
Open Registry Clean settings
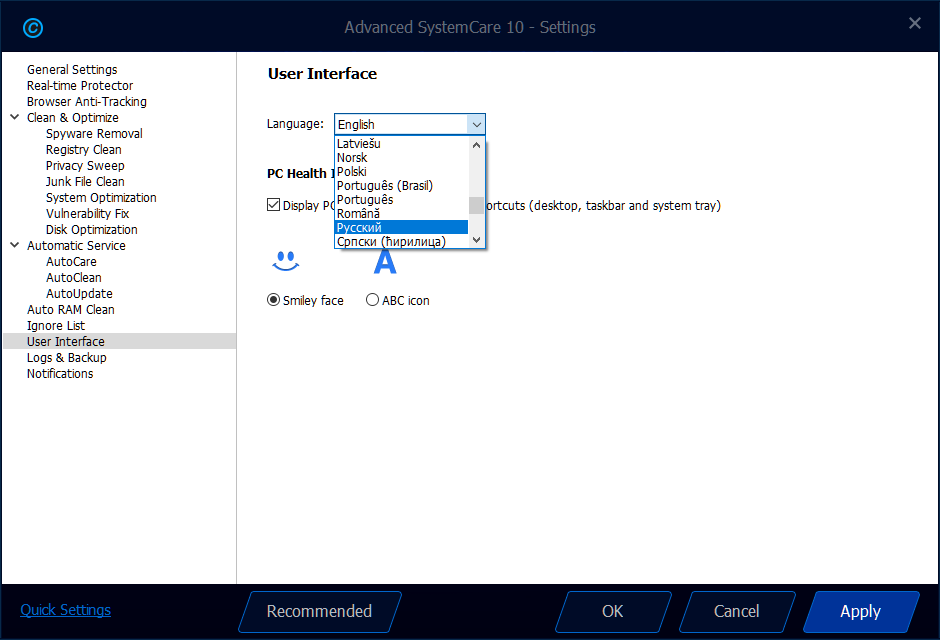click(x=84, y=150)
